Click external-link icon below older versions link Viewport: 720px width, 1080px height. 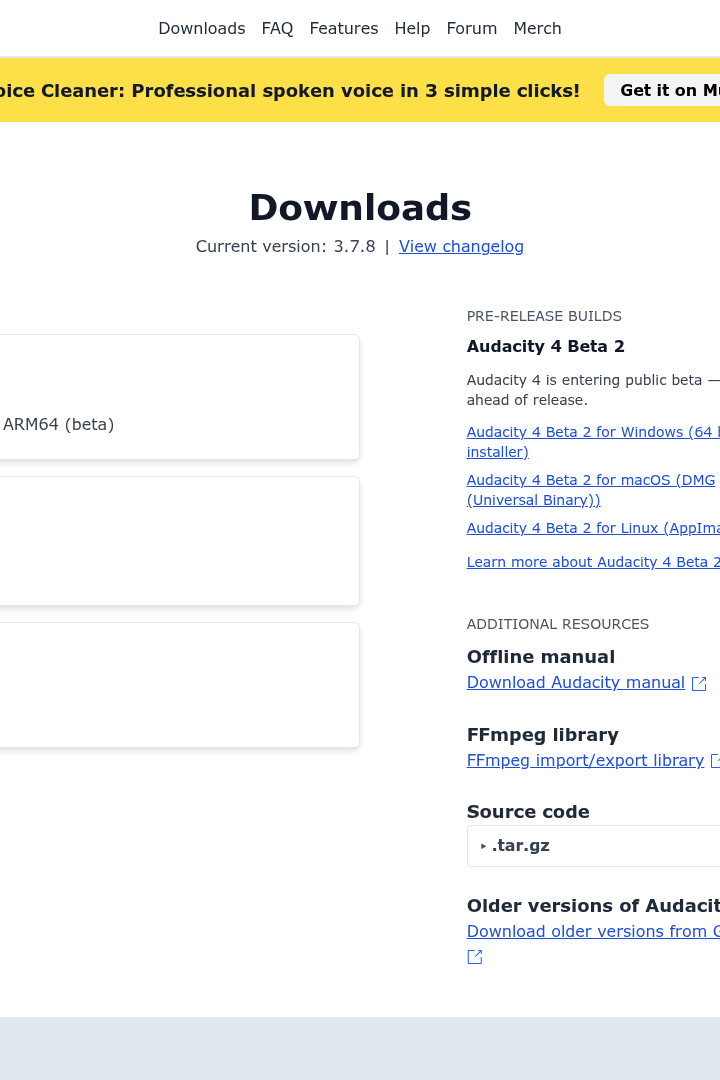475,957
